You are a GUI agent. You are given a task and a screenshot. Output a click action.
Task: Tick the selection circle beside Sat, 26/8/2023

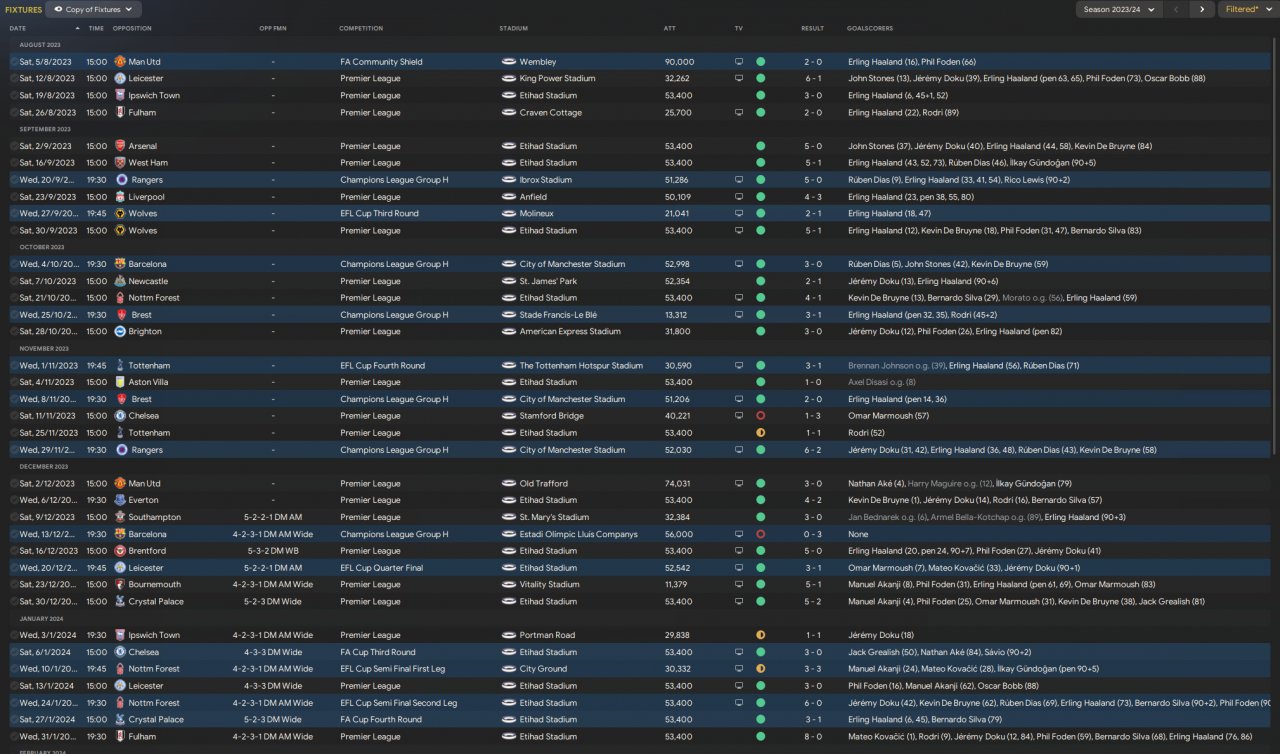(x=14, y=112)
